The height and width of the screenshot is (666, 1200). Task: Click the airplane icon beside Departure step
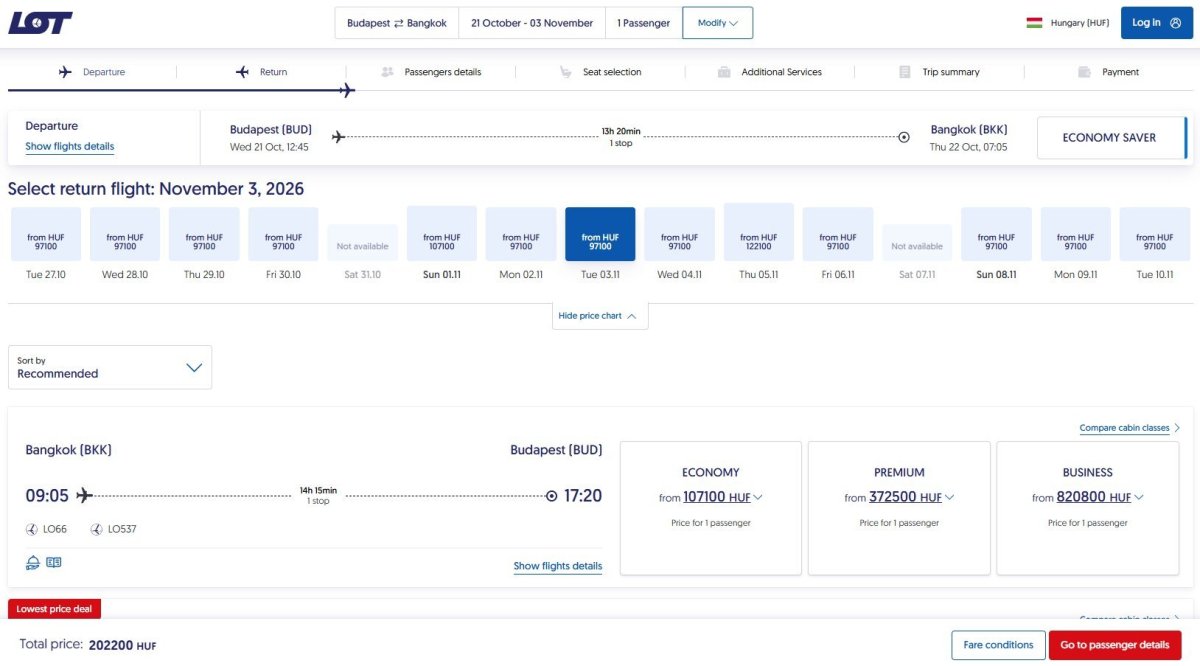coord(66,72)
